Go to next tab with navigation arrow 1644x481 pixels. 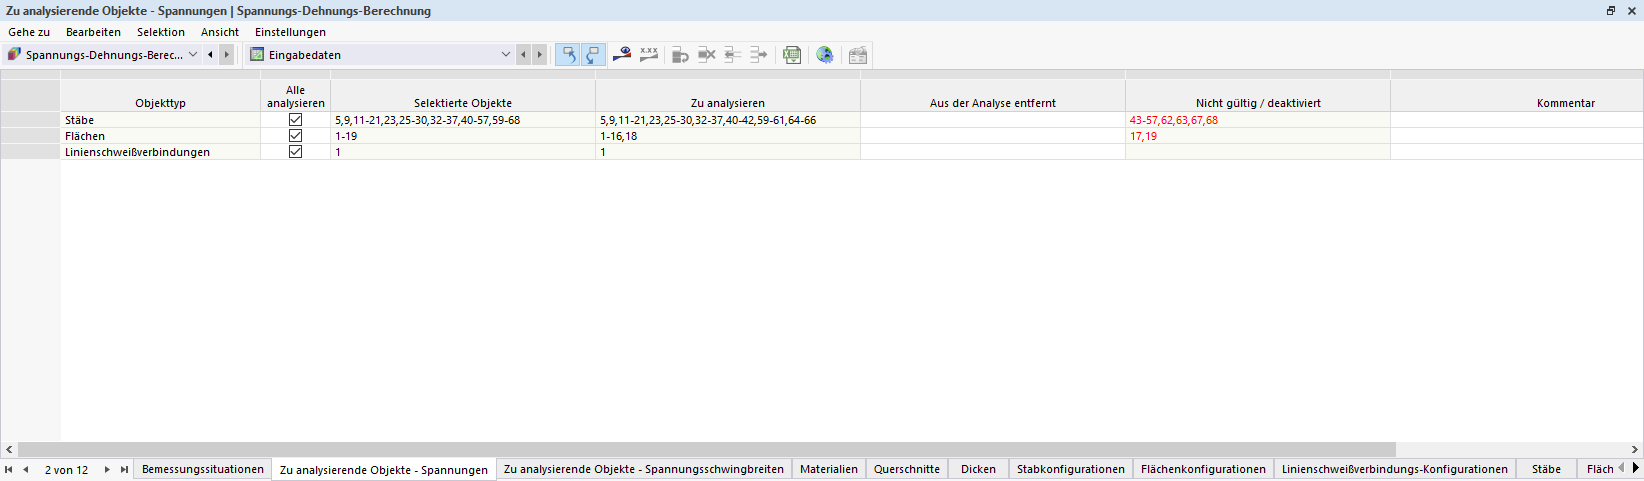pyautogui.click(x=107, y=469)
